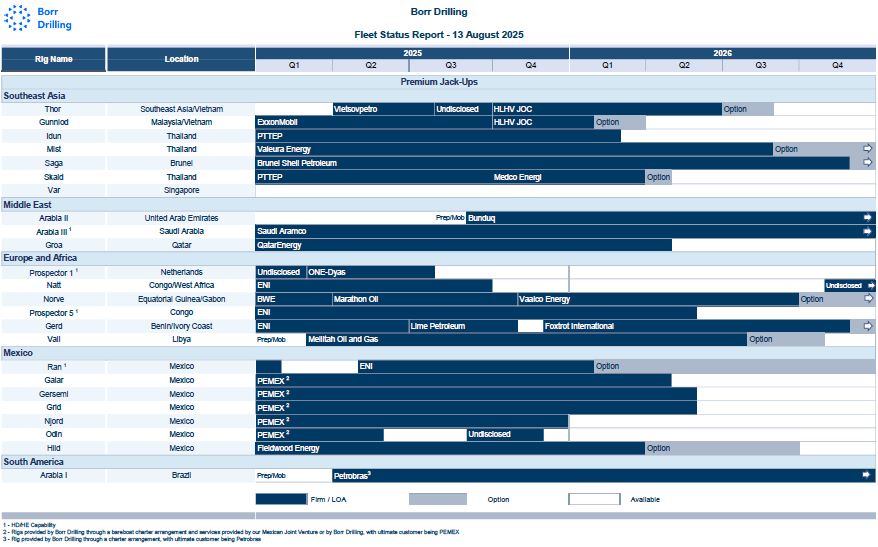
Task: Click the PTTEP contract bar in the Idun row
Action: 438,136
